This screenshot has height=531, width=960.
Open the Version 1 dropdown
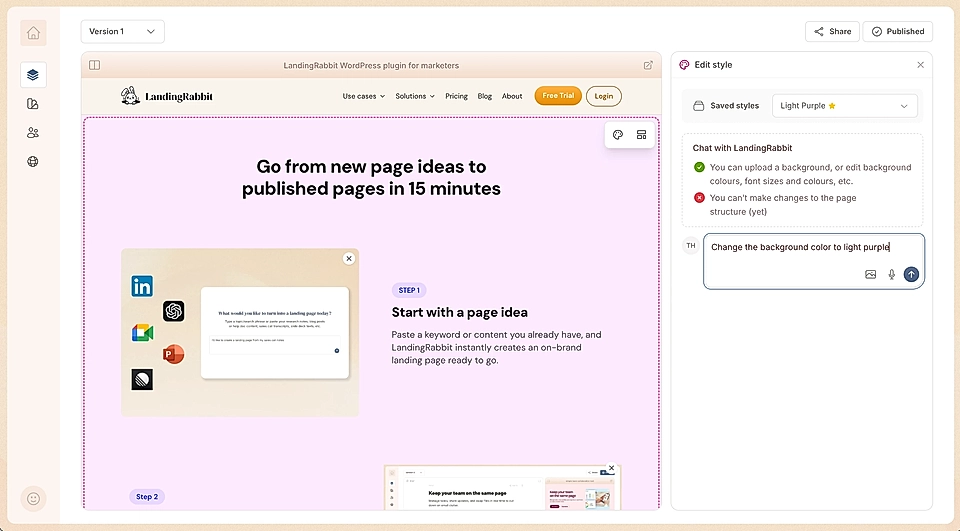pos(122,31)
